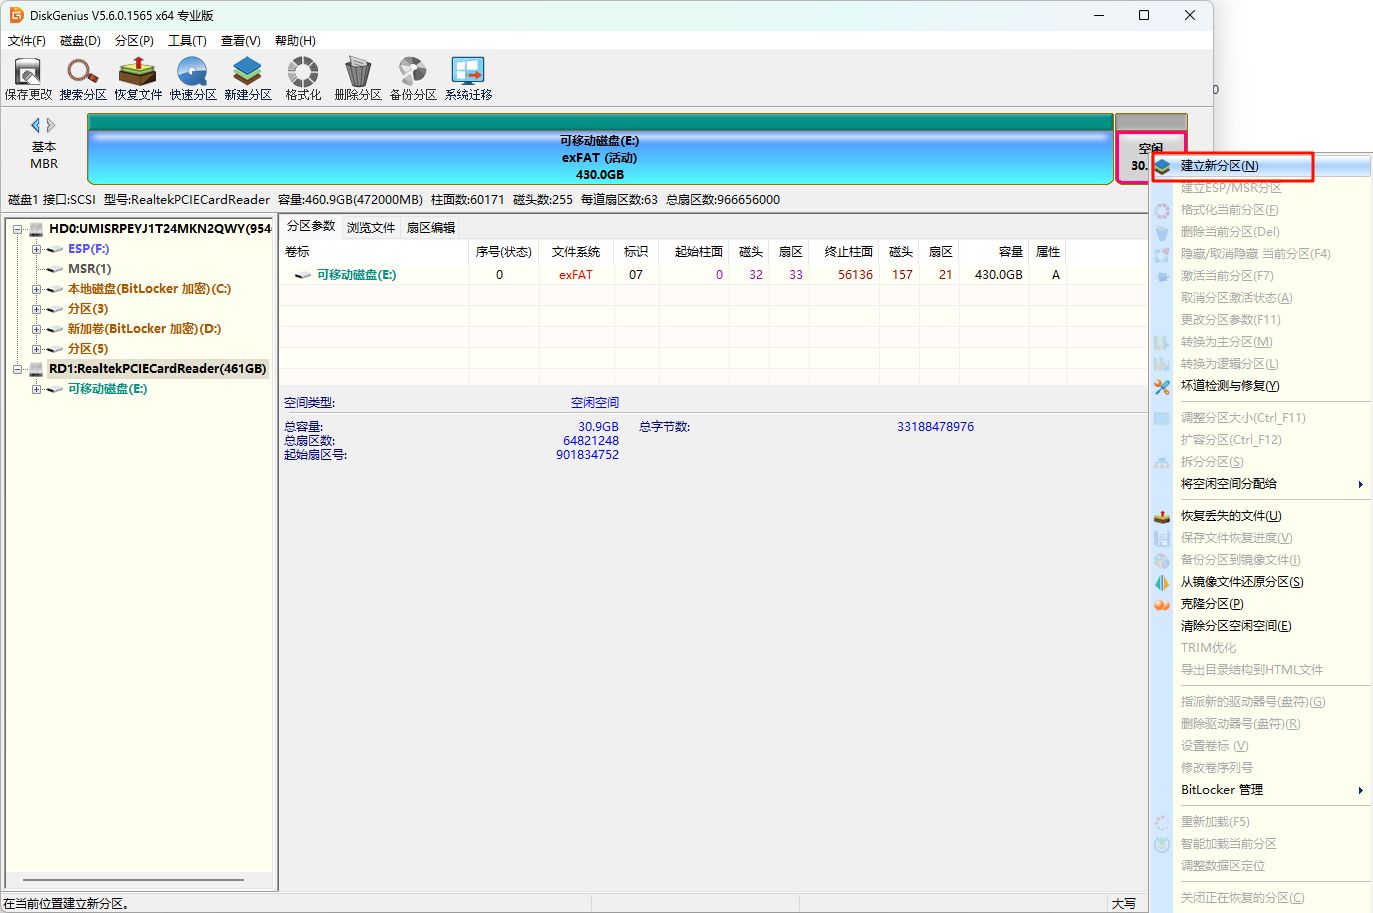Go to the previous disk with the left arrow
1373x913 pixels.
(x=36, y=125)
